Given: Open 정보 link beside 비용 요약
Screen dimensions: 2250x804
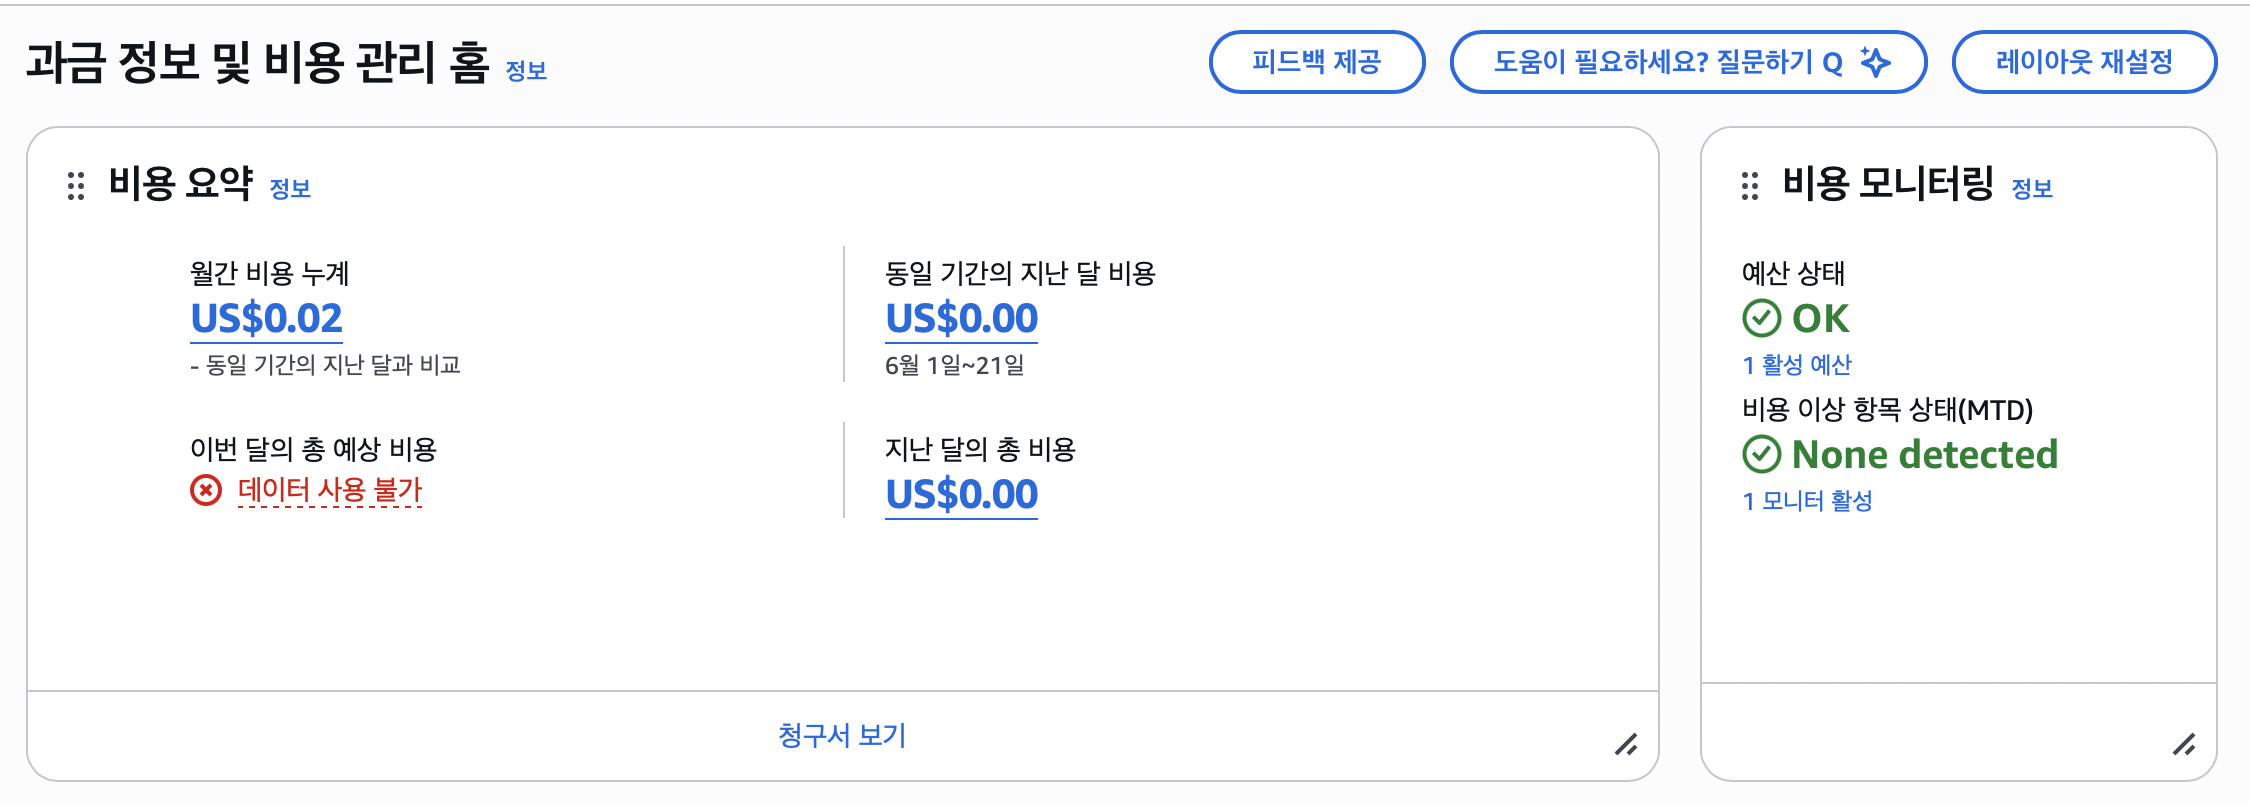Looking at the screenshot, I should tap(290, 189).
